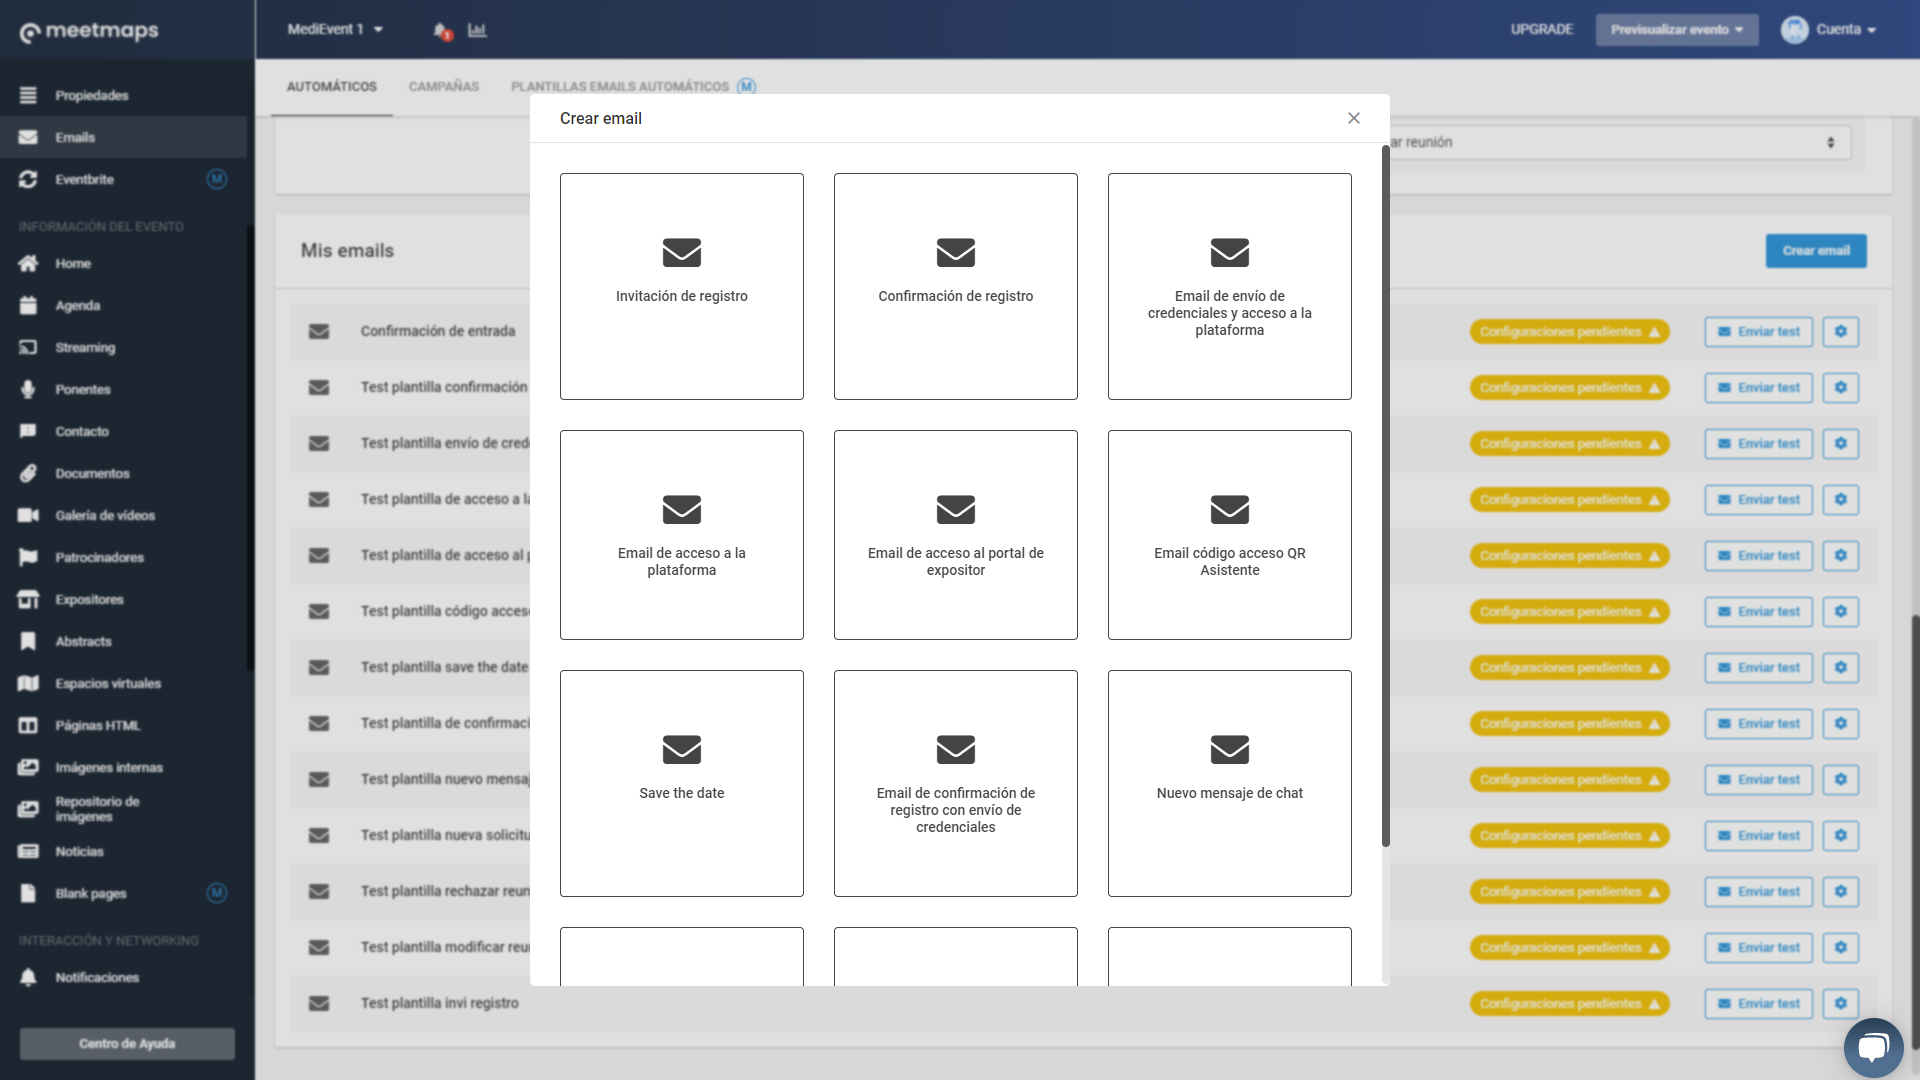Open Eventbrite sync in the sidebar
This screenshot has height=1080, width=1920.
pos(124,179)
